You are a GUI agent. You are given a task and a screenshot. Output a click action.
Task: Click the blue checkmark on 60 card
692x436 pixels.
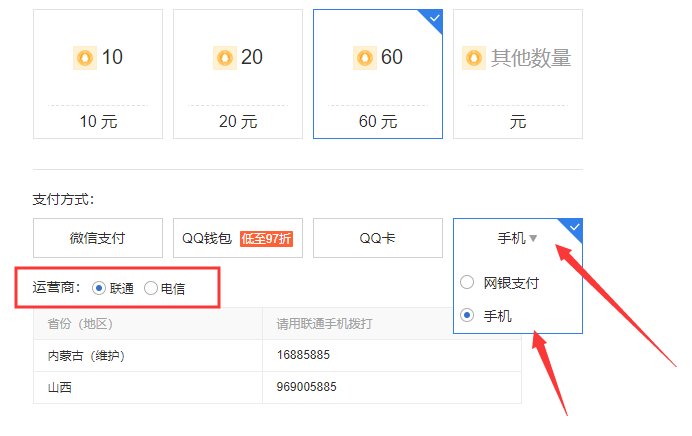434,19
